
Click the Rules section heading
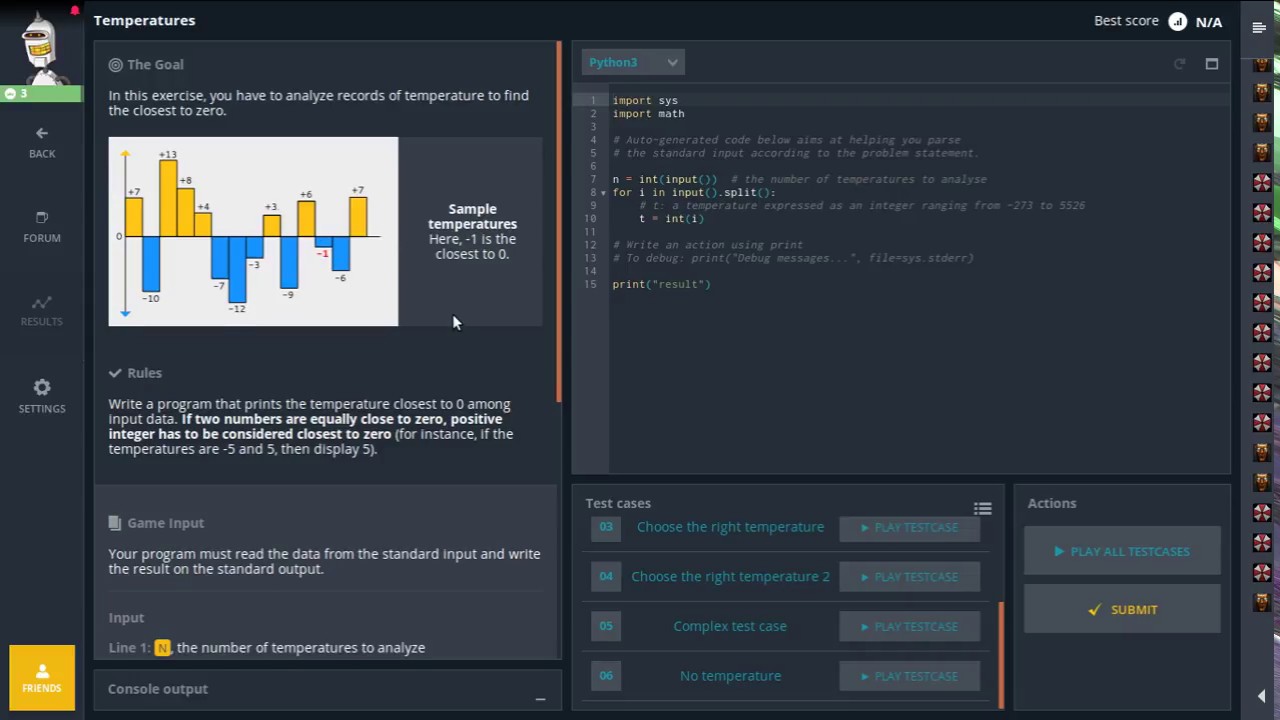144,372
